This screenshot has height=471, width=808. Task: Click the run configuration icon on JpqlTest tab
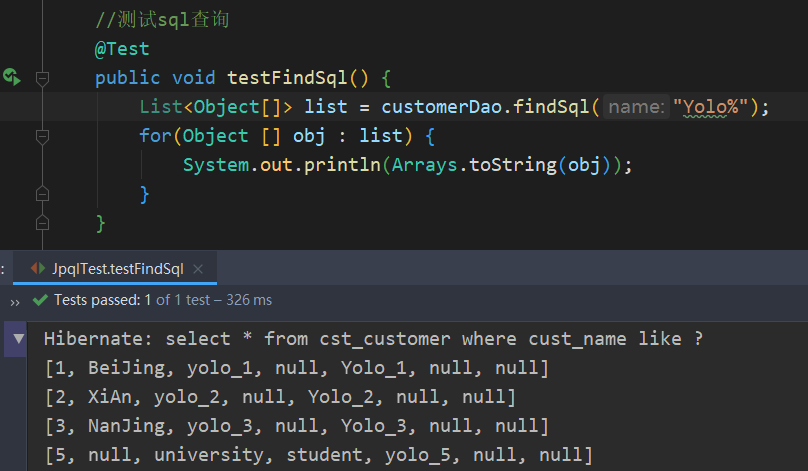coord(38,268)
